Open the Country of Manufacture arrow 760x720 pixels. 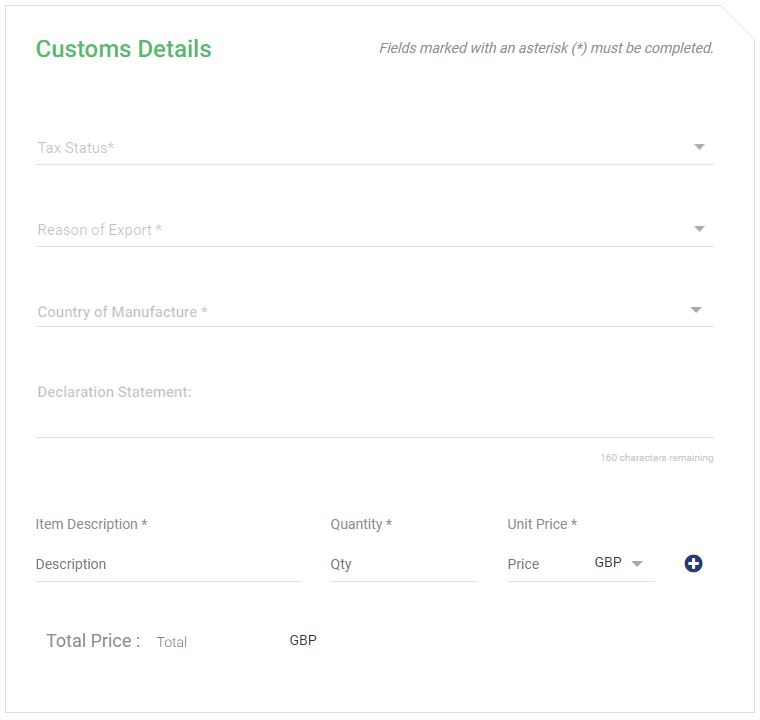point(696,310)
